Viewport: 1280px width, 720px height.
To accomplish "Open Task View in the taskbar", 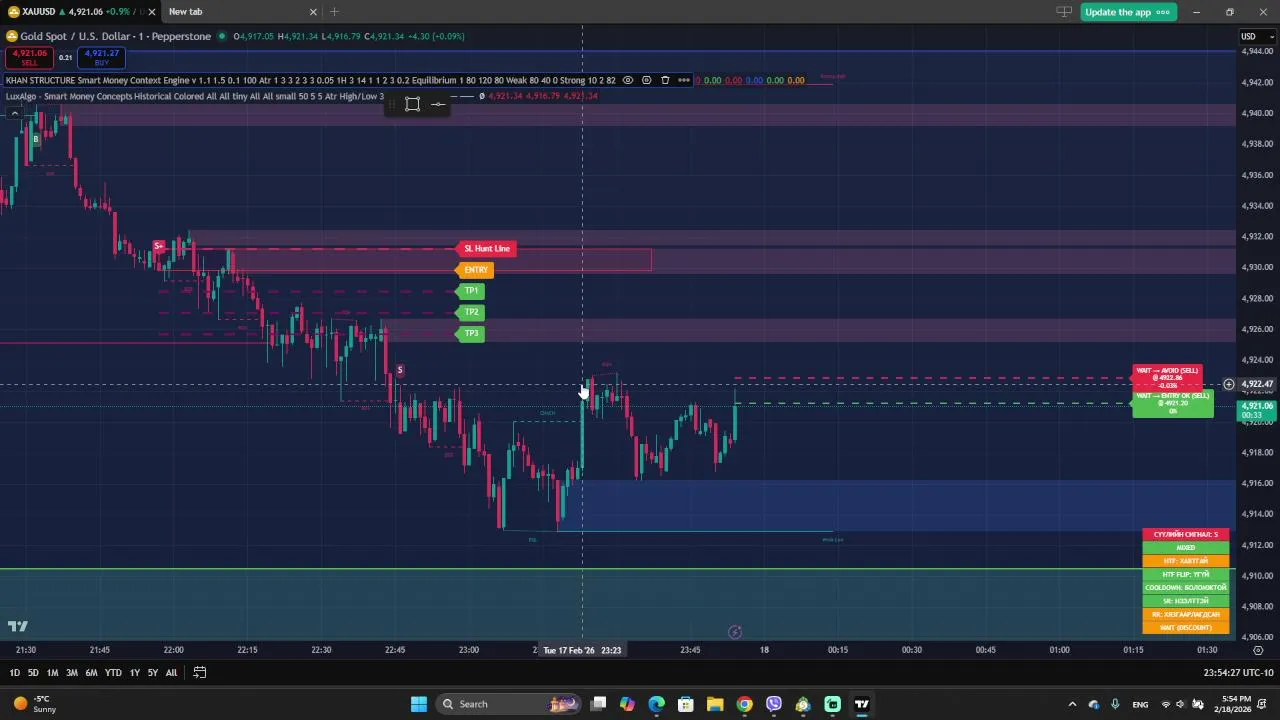I will click(598, 704).
